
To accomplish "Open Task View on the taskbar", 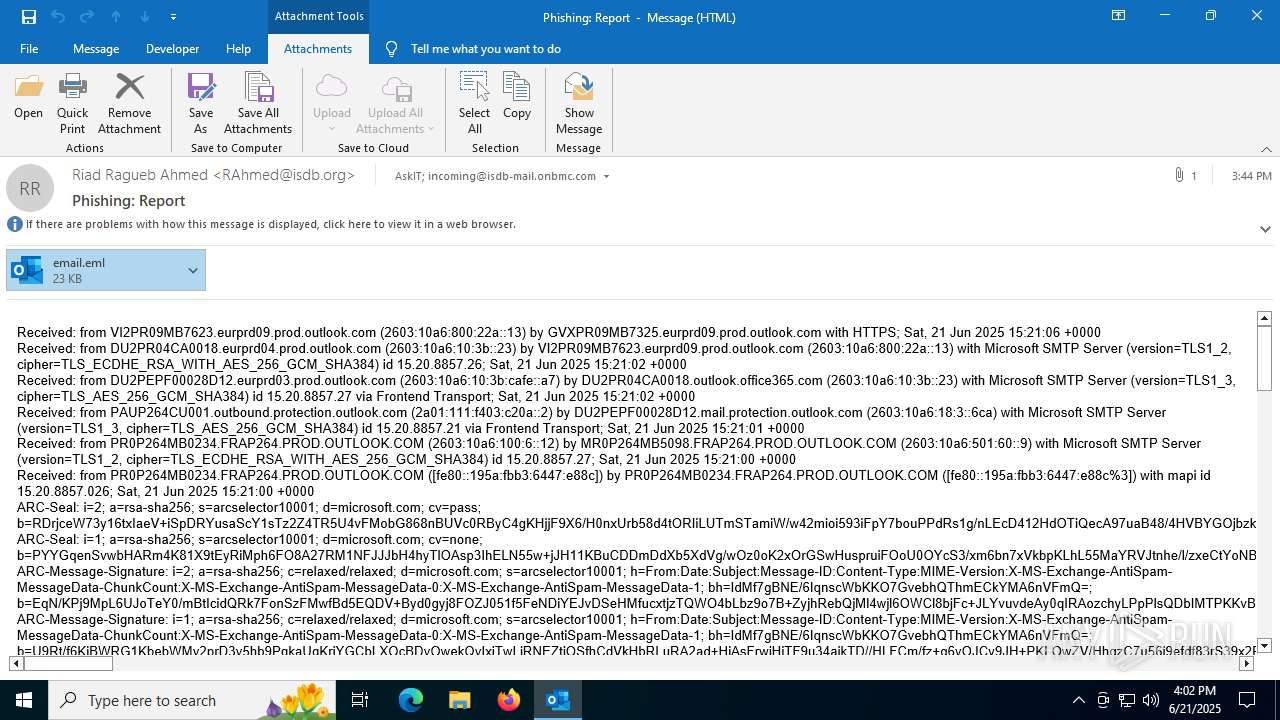I will tap(360, 700).
